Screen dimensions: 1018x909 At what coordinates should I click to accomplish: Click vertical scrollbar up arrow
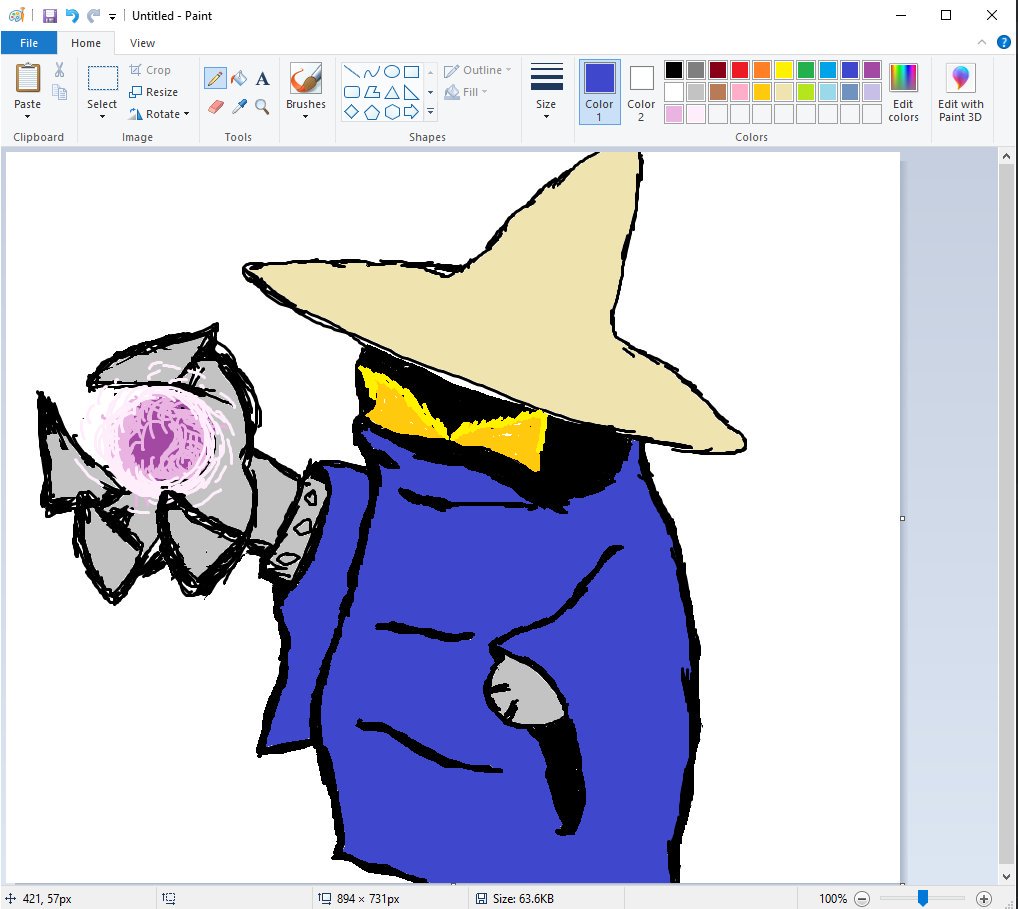[1006, 156]
